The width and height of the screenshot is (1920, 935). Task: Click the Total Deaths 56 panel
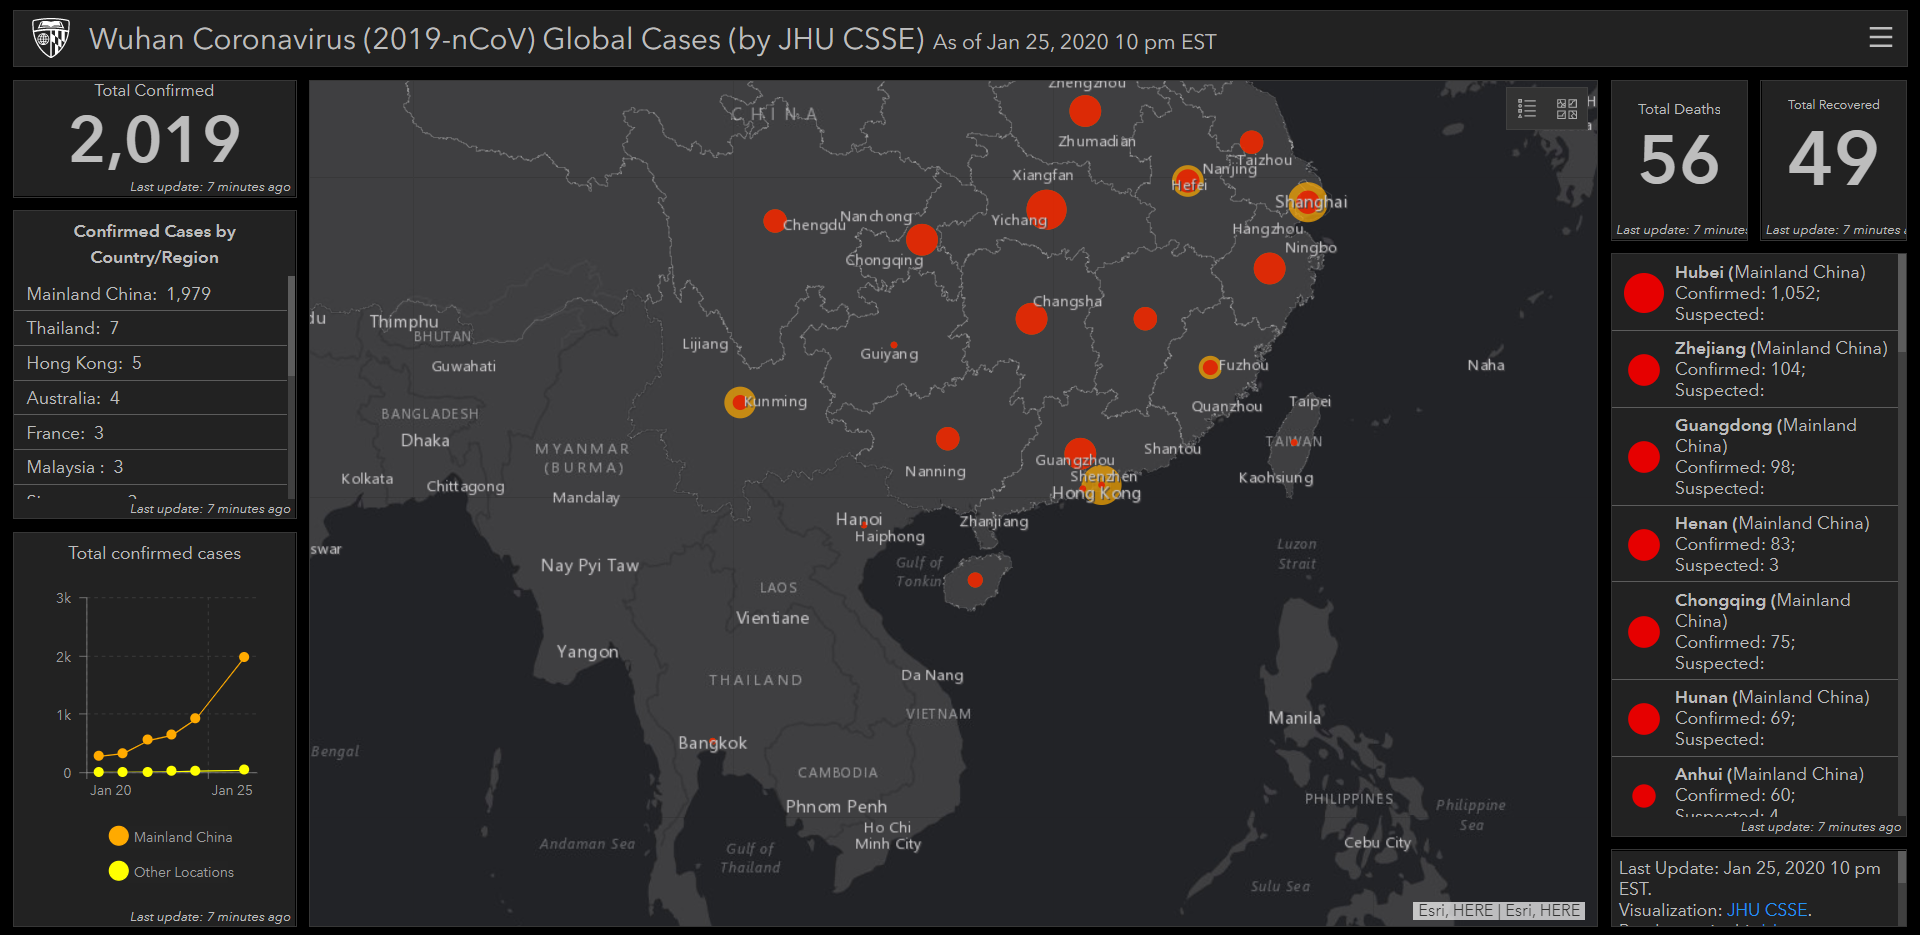click(1679, 160)
